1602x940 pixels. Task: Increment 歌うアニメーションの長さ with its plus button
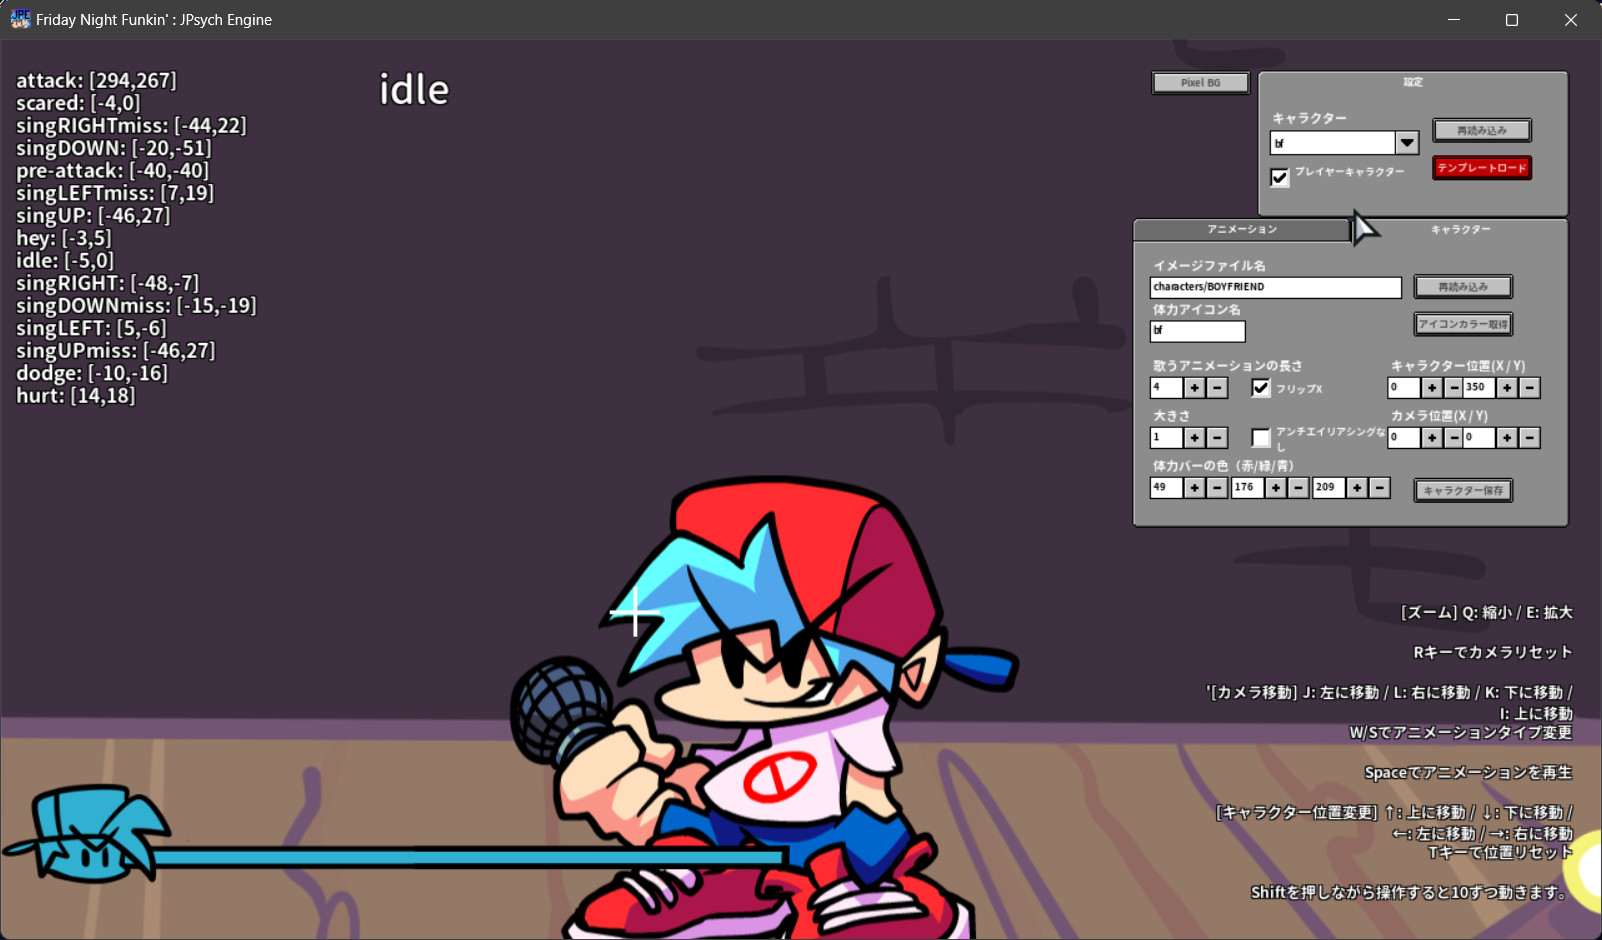[1194, 388]
